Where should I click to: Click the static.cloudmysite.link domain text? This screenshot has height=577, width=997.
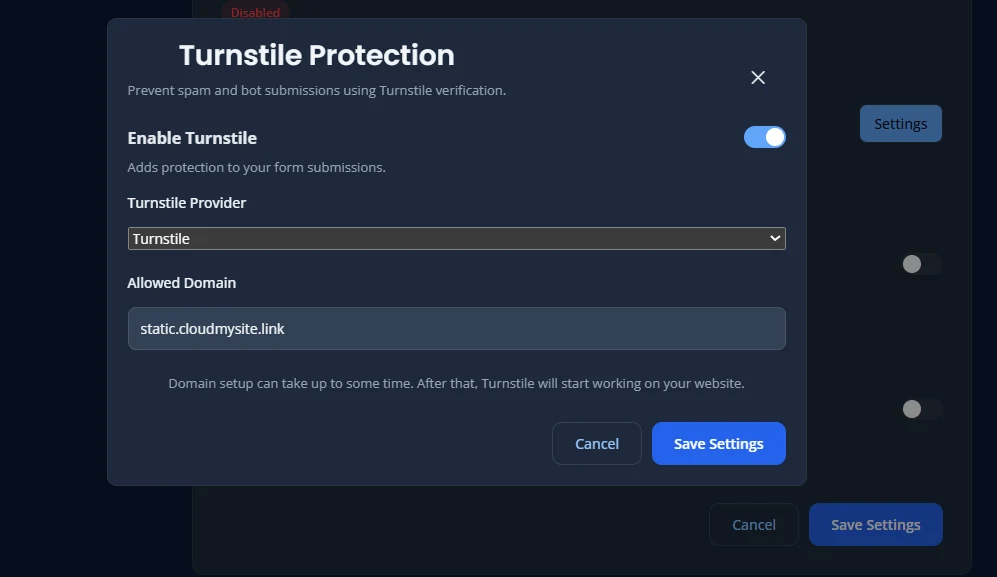[x=213, y=327]
